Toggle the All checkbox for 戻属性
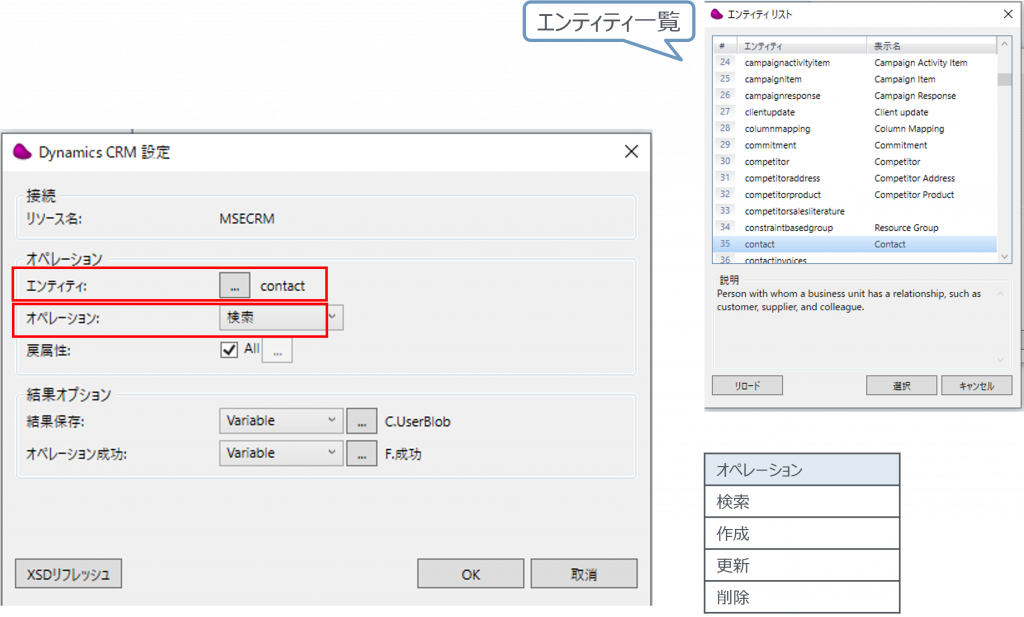 pos(228,349)
